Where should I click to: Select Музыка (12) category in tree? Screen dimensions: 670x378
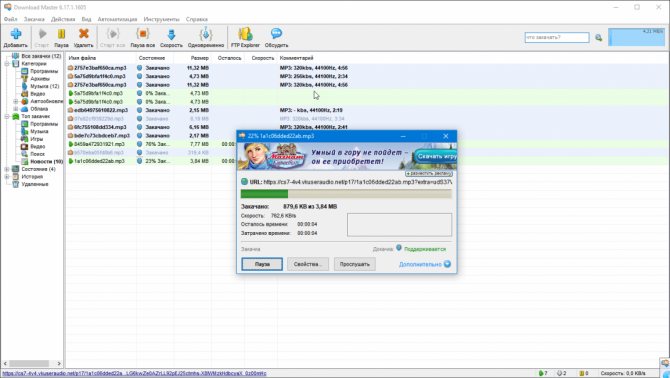pyautogui.click(x=44, y=86)
